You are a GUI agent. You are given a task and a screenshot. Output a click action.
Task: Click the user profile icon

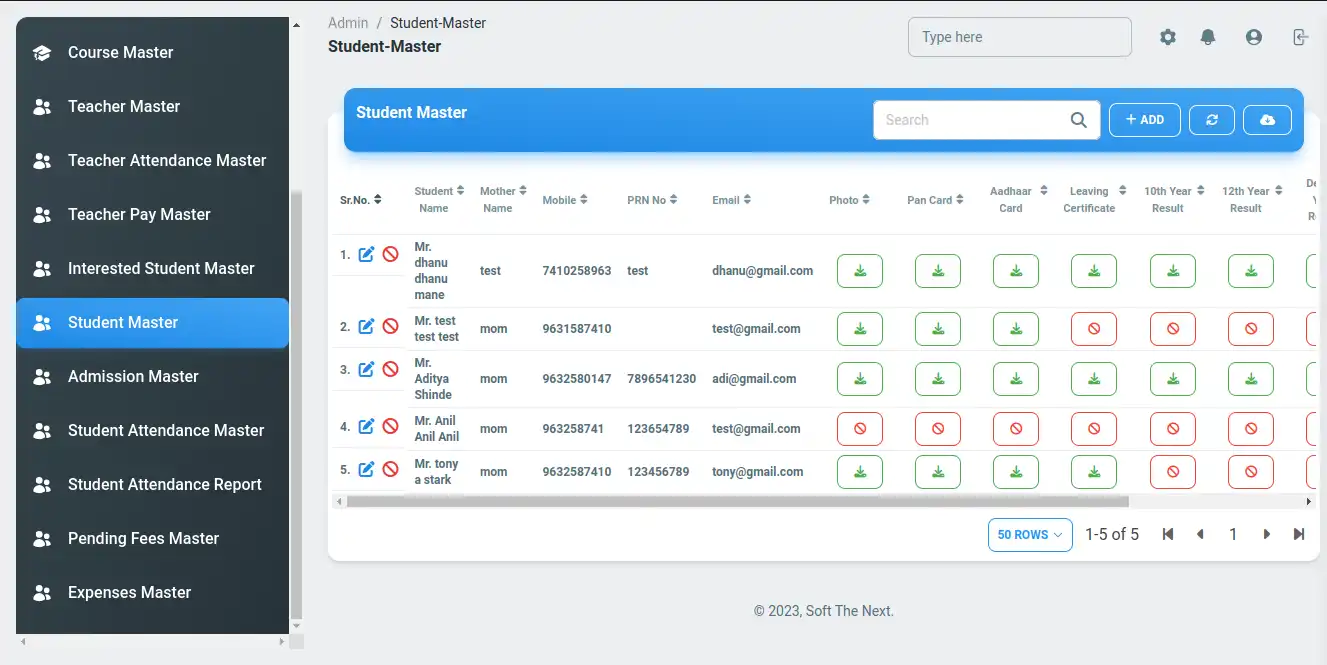pyautogui.click(x=1254, y=37)
